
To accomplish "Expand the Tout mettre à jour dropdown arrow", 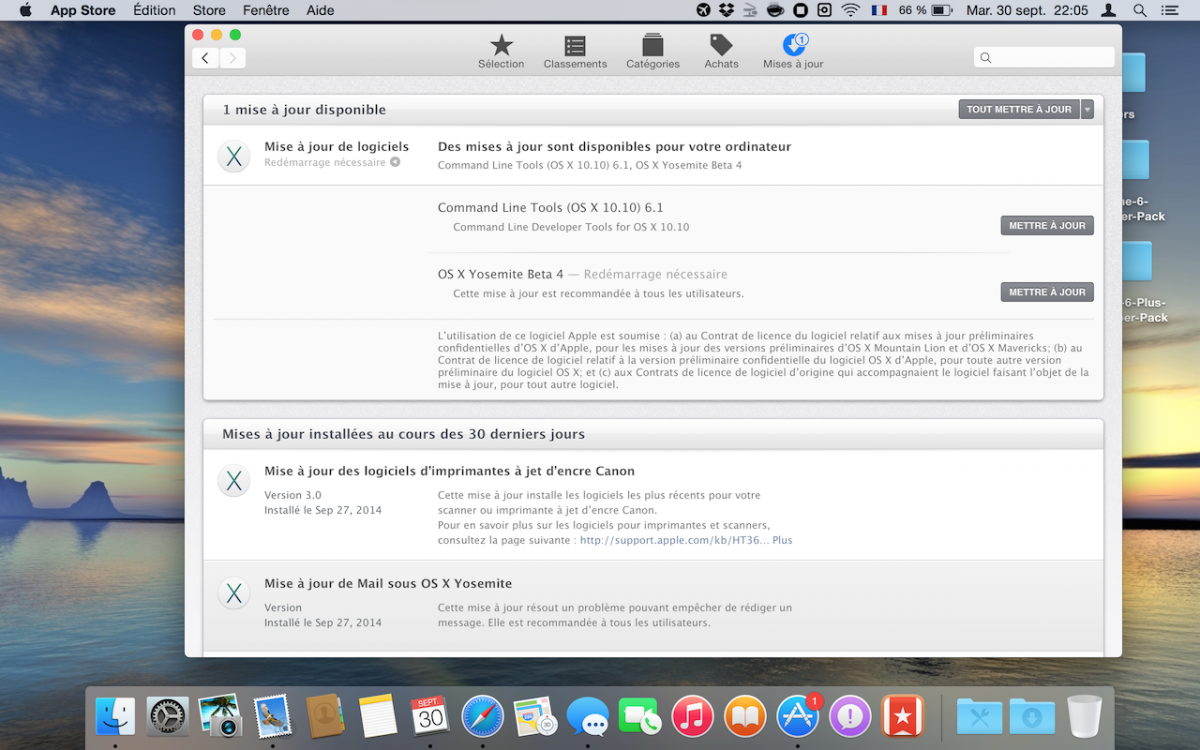I will pos(1087,109).
